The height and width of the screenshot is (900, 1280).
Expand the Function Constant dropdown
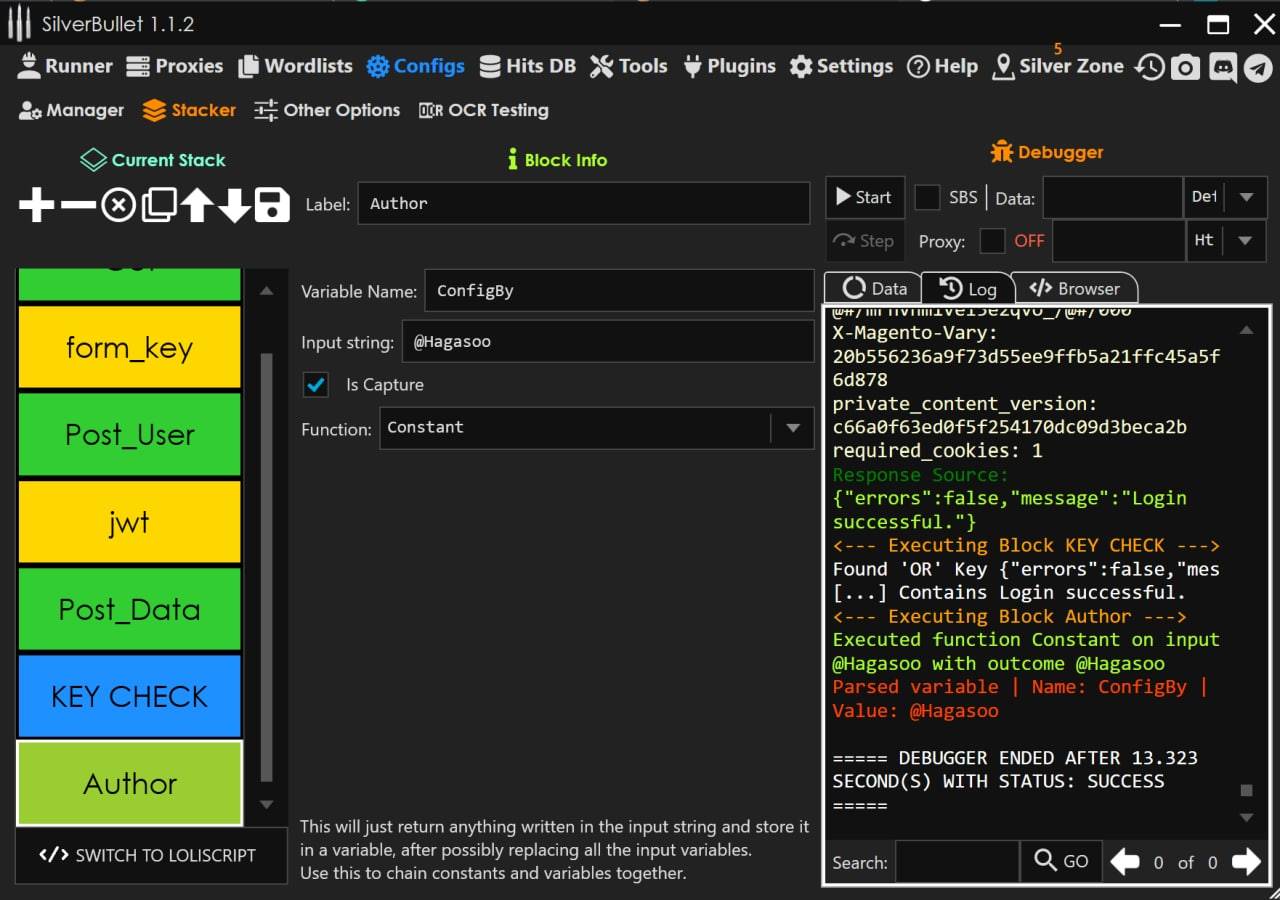click(793, 428)
